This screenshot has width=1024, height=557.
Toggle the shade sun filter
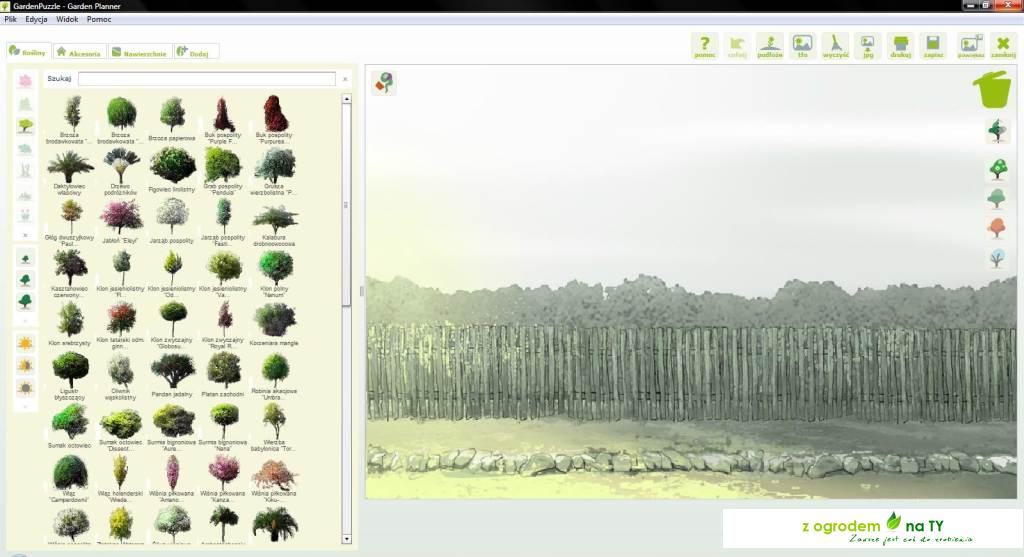(x=25, y=387)
